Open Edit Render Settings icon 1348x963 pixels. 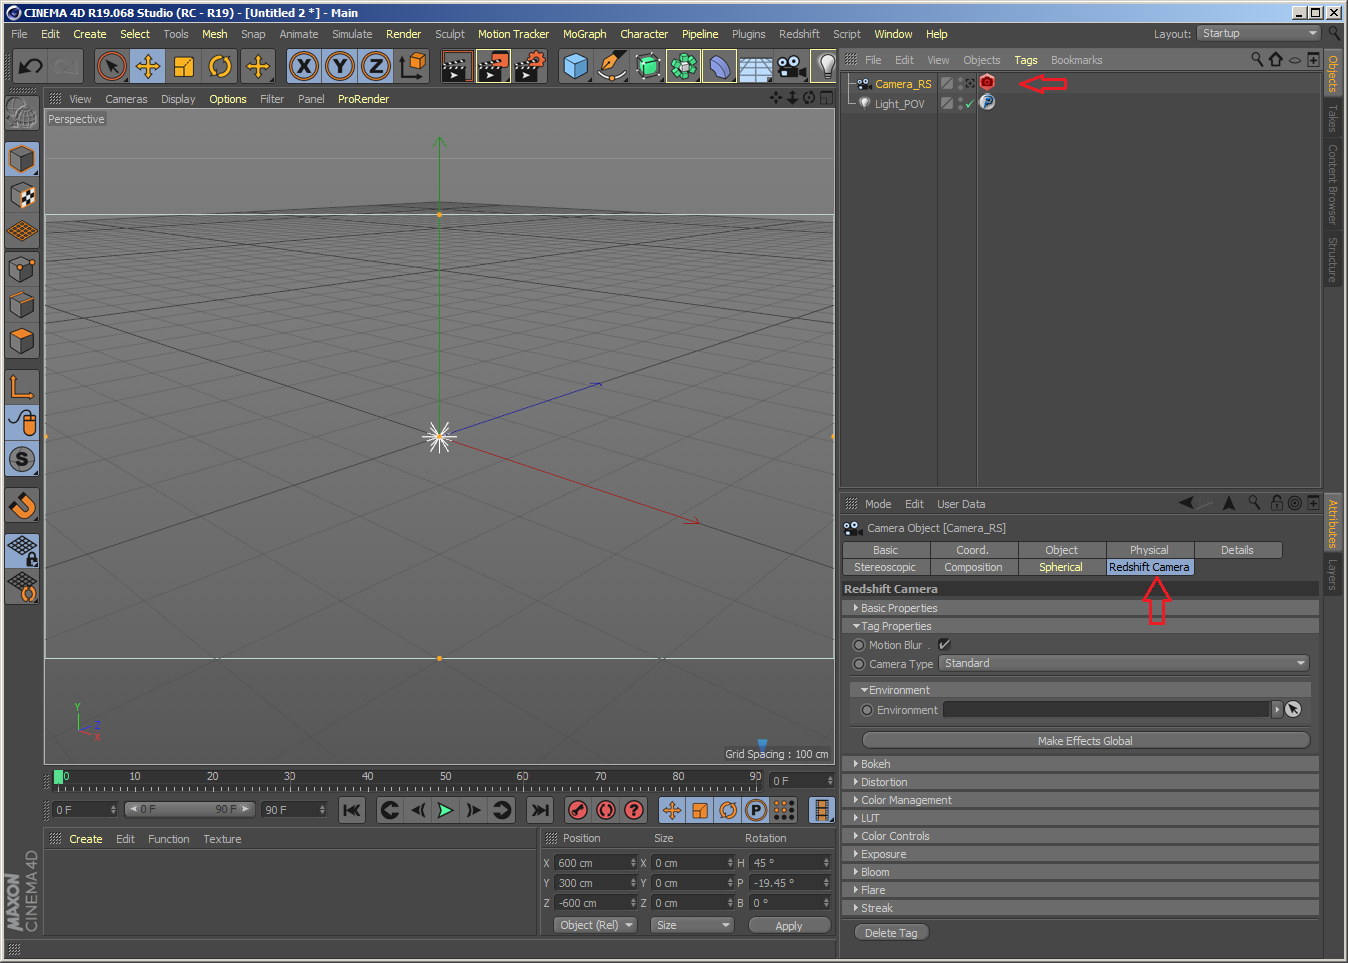point(529,67)
